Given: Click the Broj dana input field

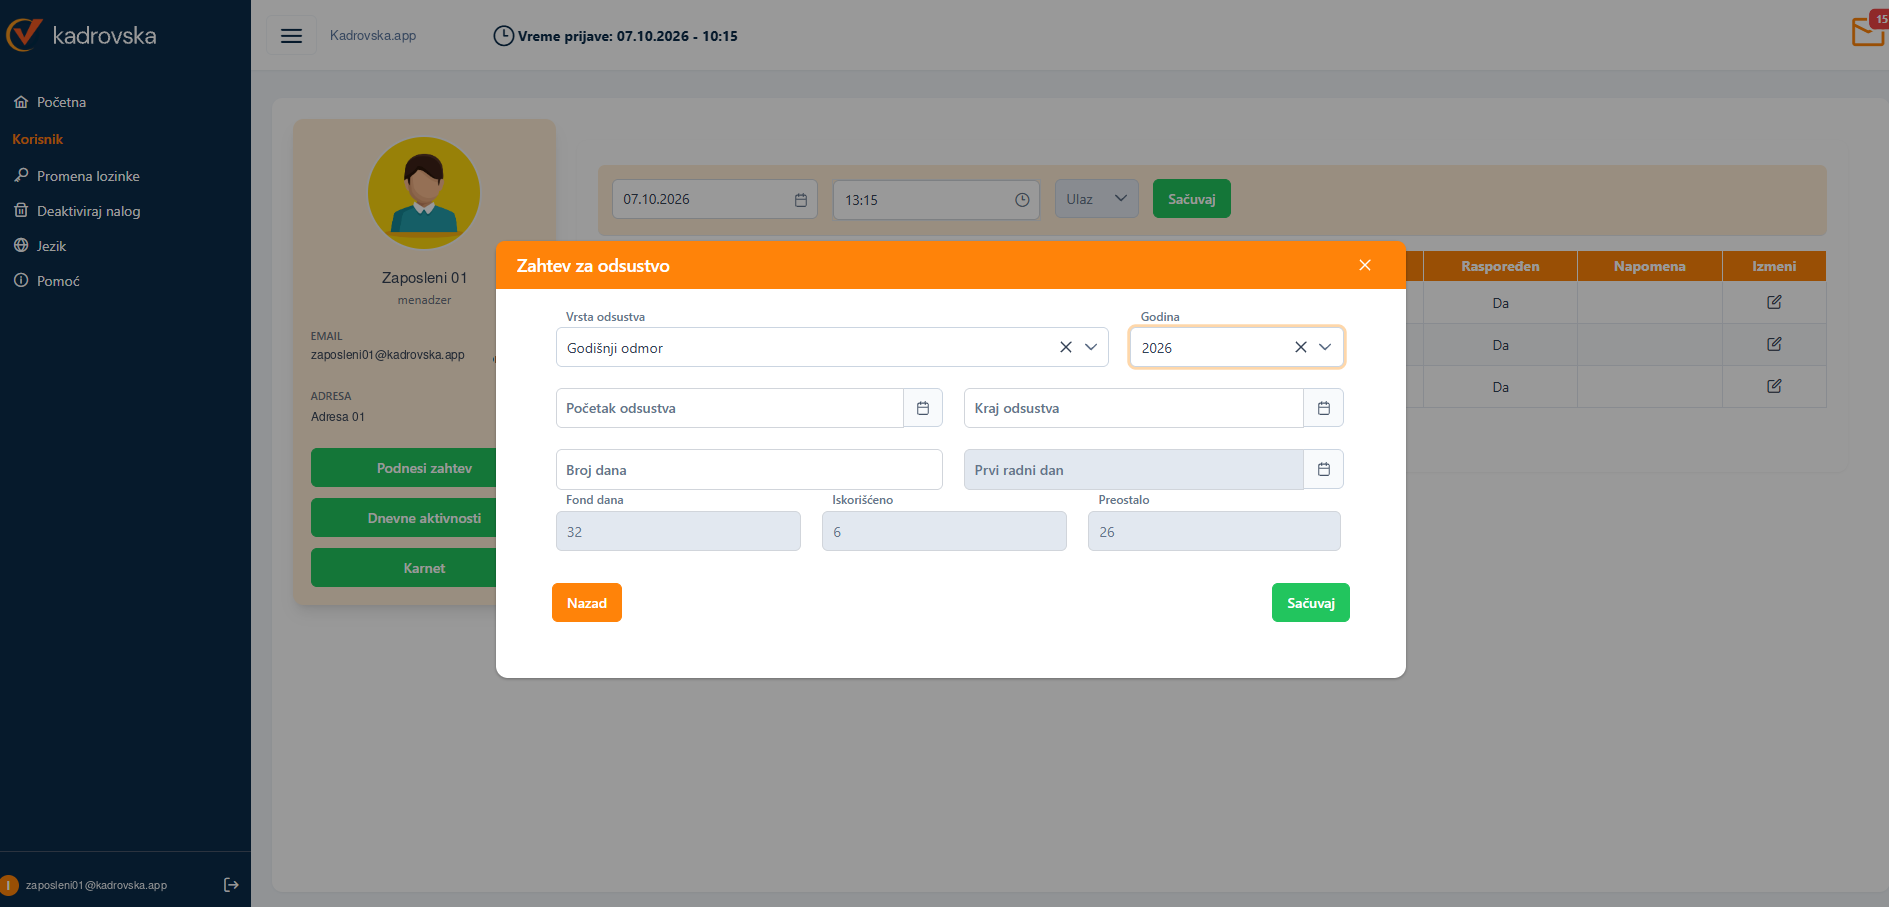Looking at the screenshot, I should [749, 470].
